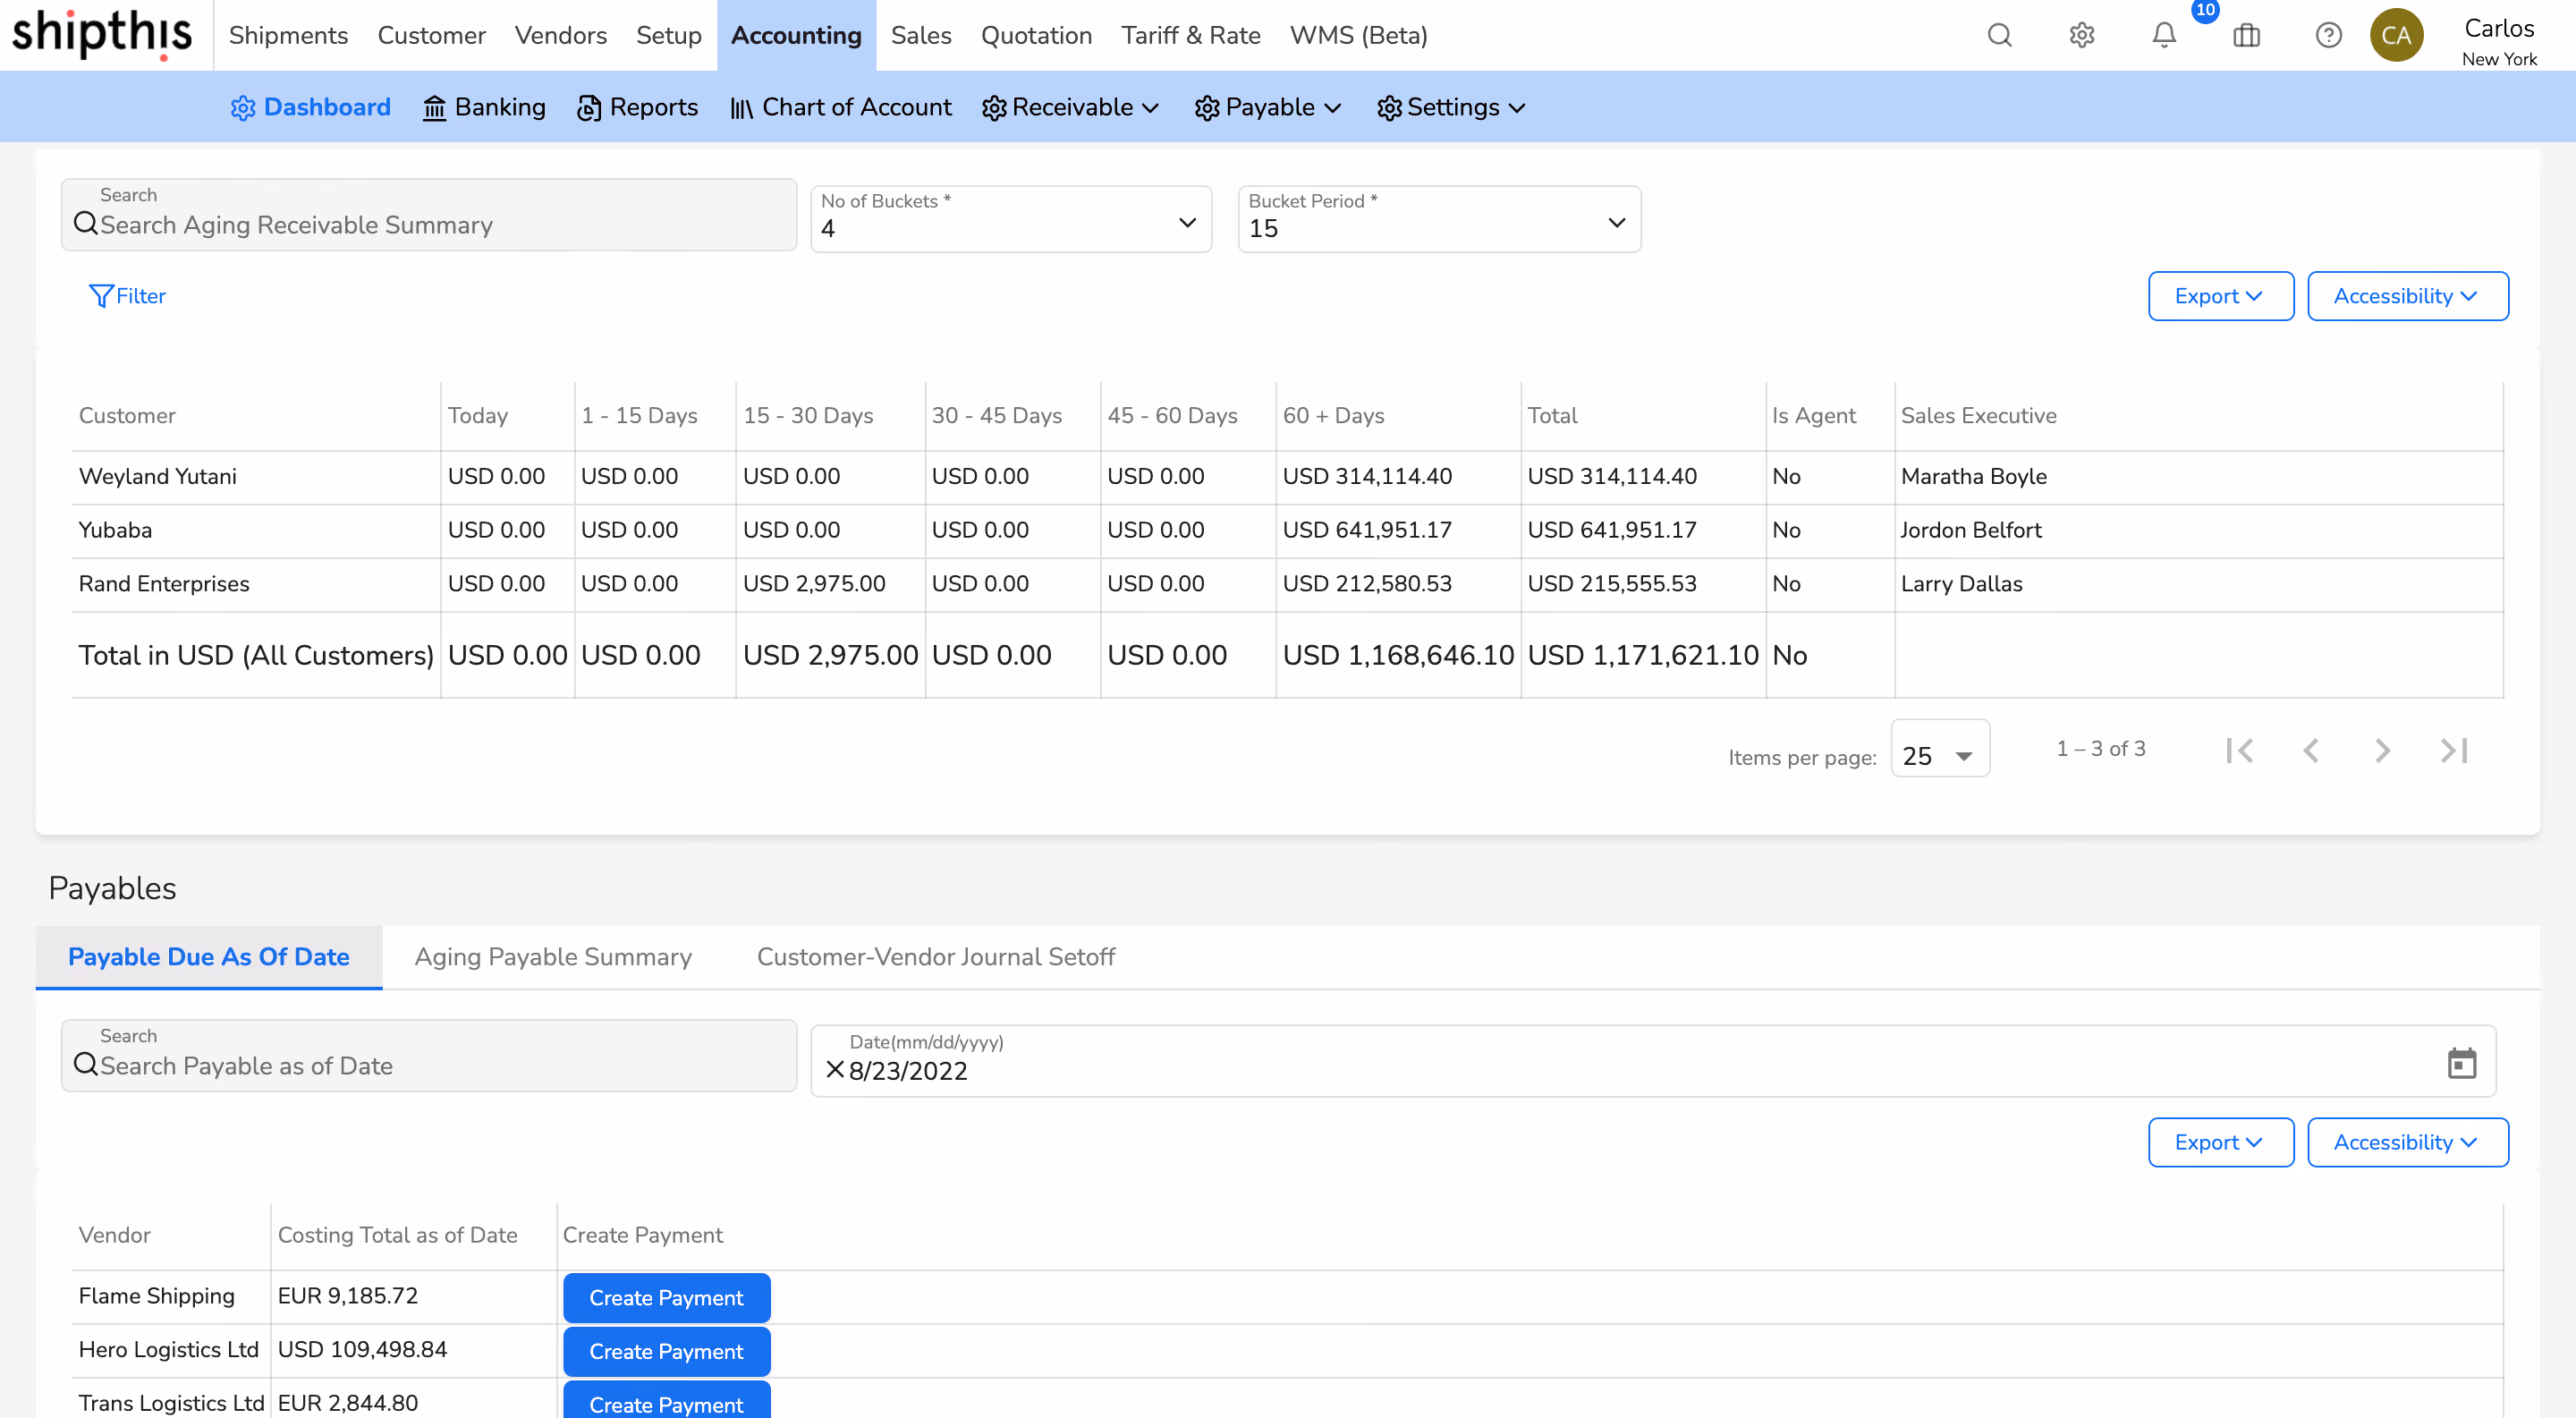Open the Reports page
The height and width of the screenshot is (1418, 2576).
point(637,108)
